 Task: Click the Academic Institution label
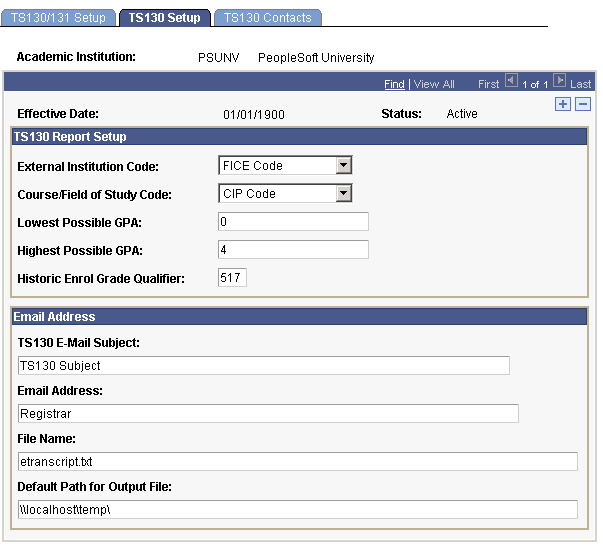tap(76, 57)
